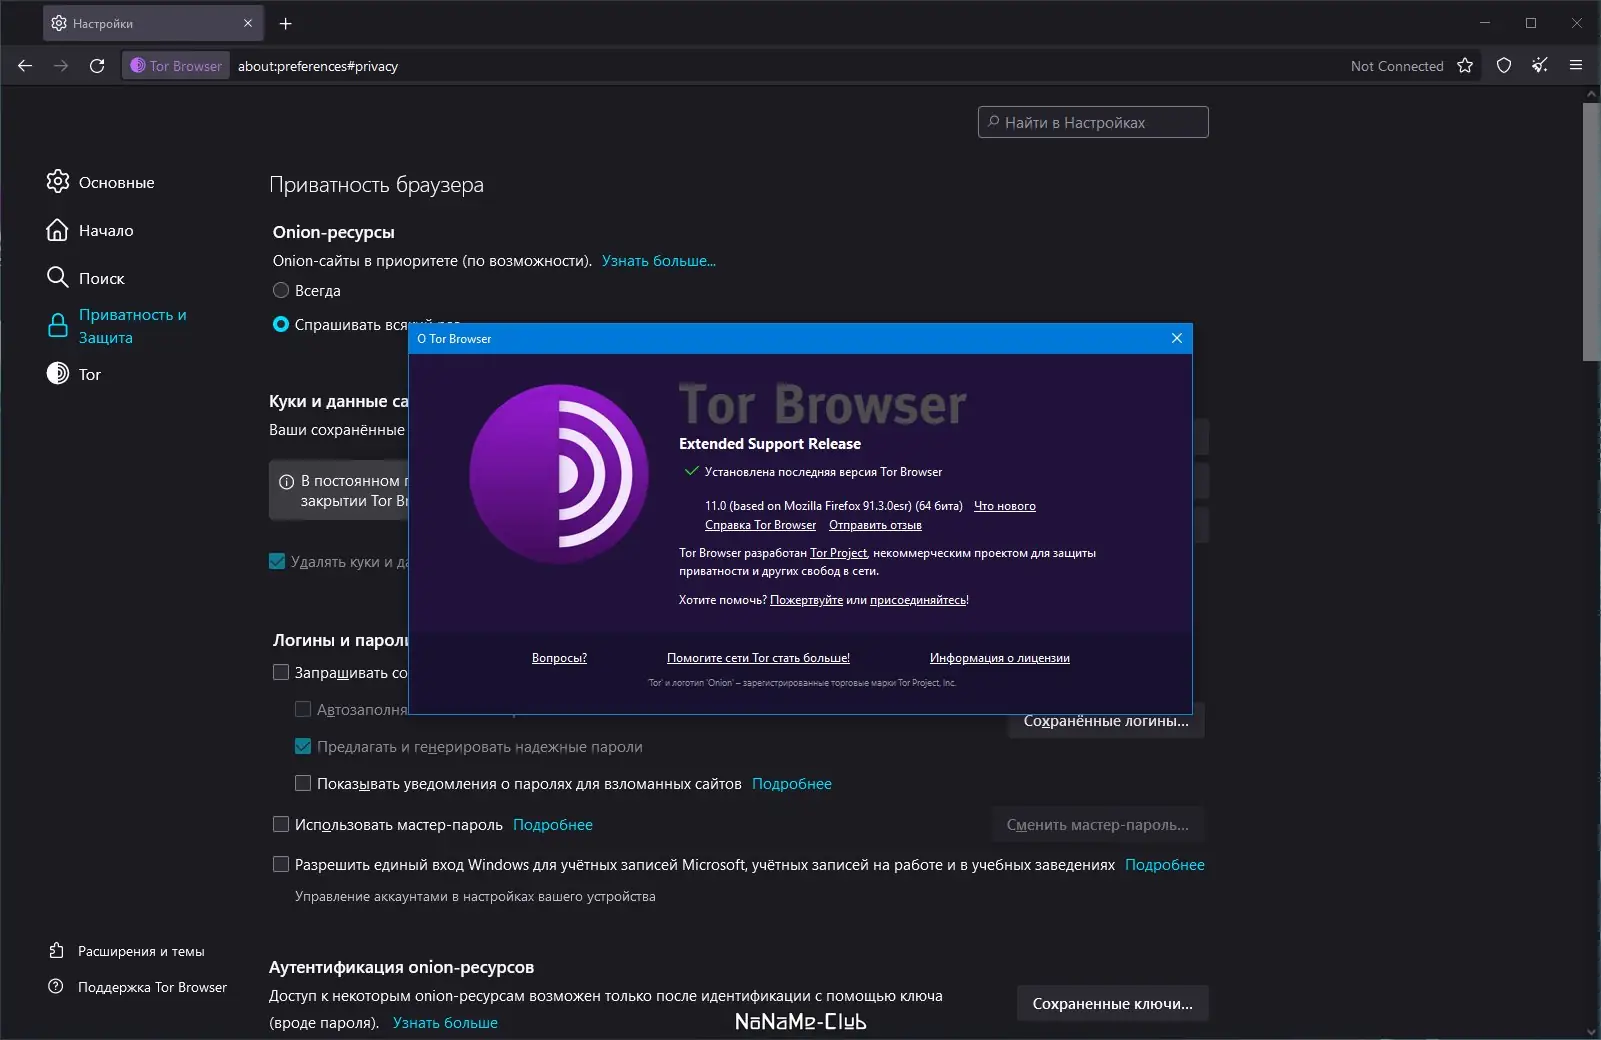Toggle the Удалять куки checkbox
Image resolution: width=1601 pixels, height=1040 pixels.
click(277, 562)
